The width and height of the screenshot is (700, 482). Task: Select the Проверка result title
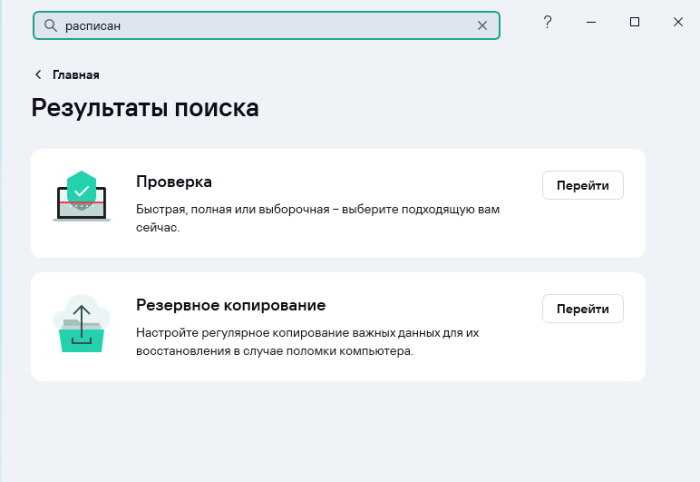[174, 182]
